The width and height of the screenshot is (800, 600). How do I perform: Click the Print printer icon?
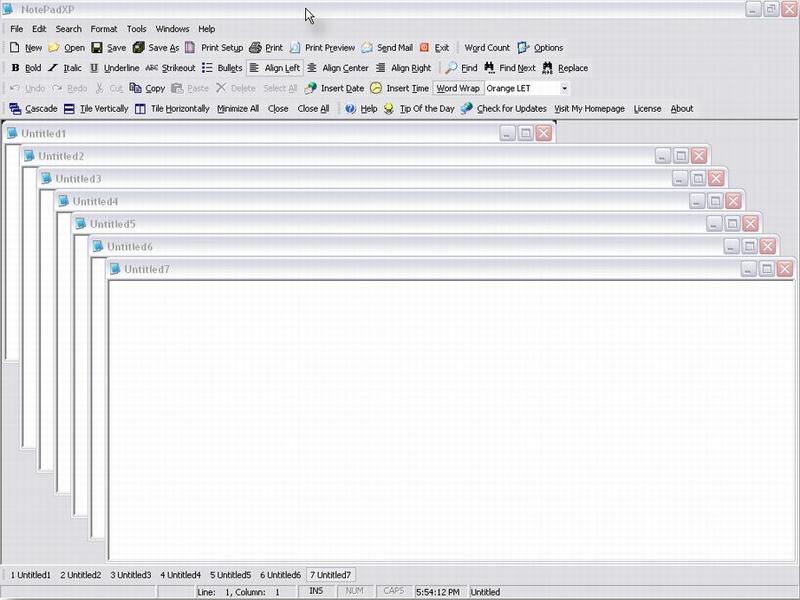click(255, 47)
